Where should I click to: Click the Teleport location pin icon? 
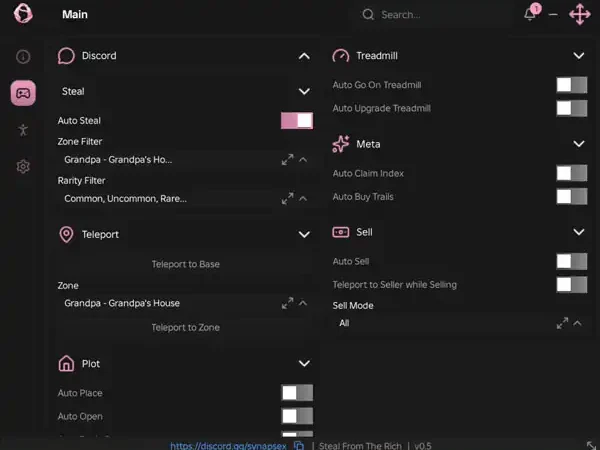66,234
